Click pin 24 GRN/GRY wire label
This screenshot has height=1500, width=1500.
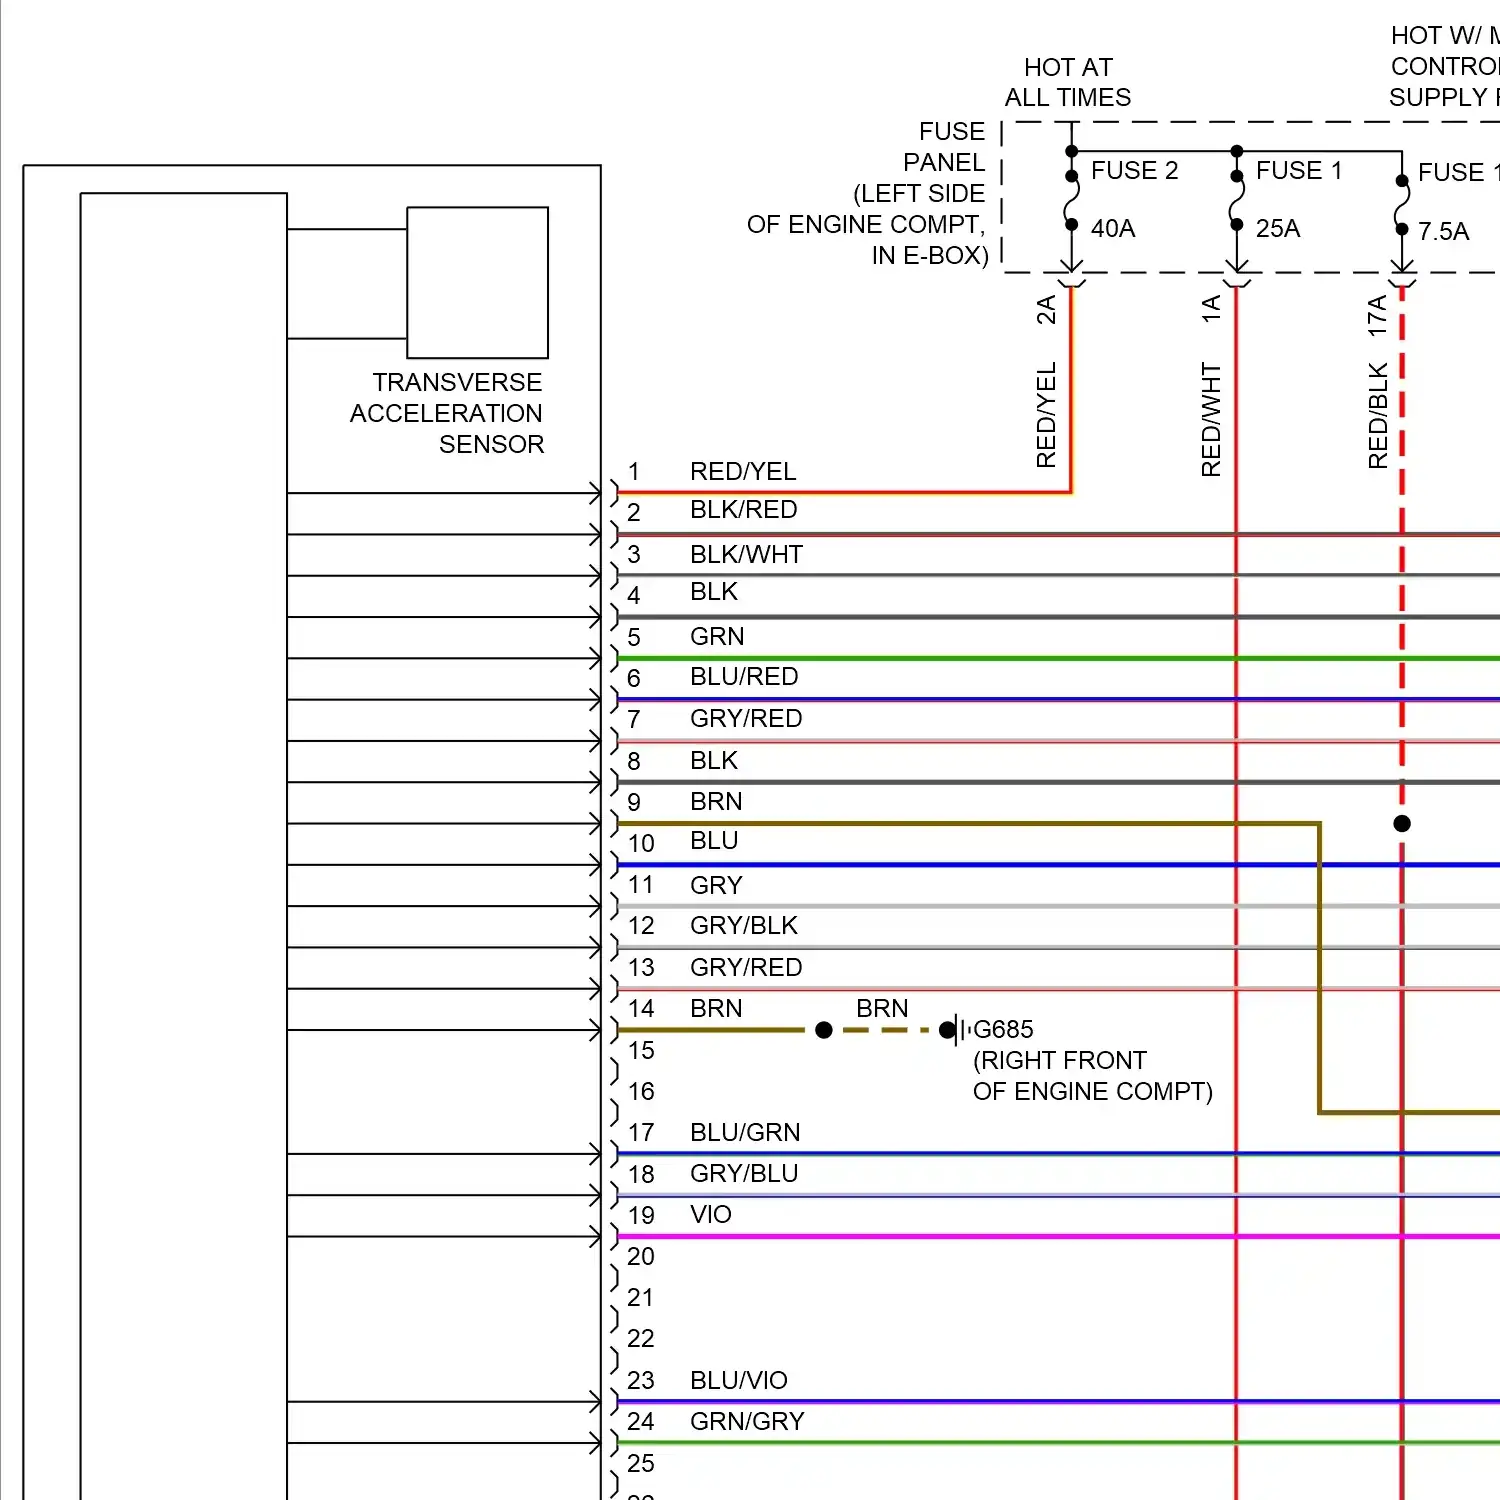[747, 1422]
